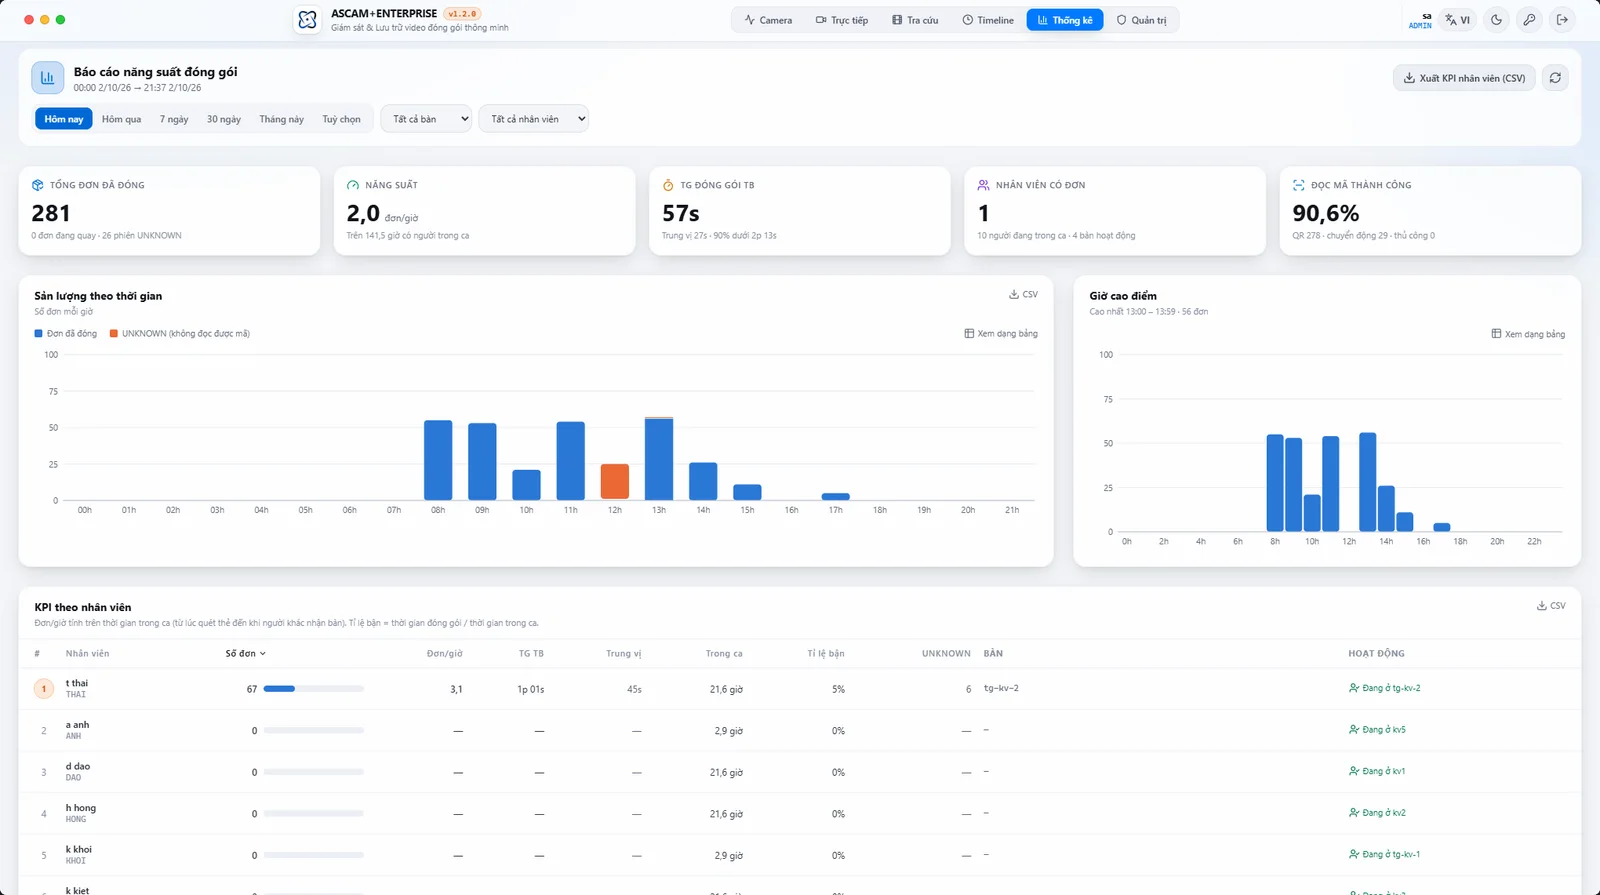1600x895 pixels.
Task: Click the logout icon in header
Action: [x=1562, y=20]
